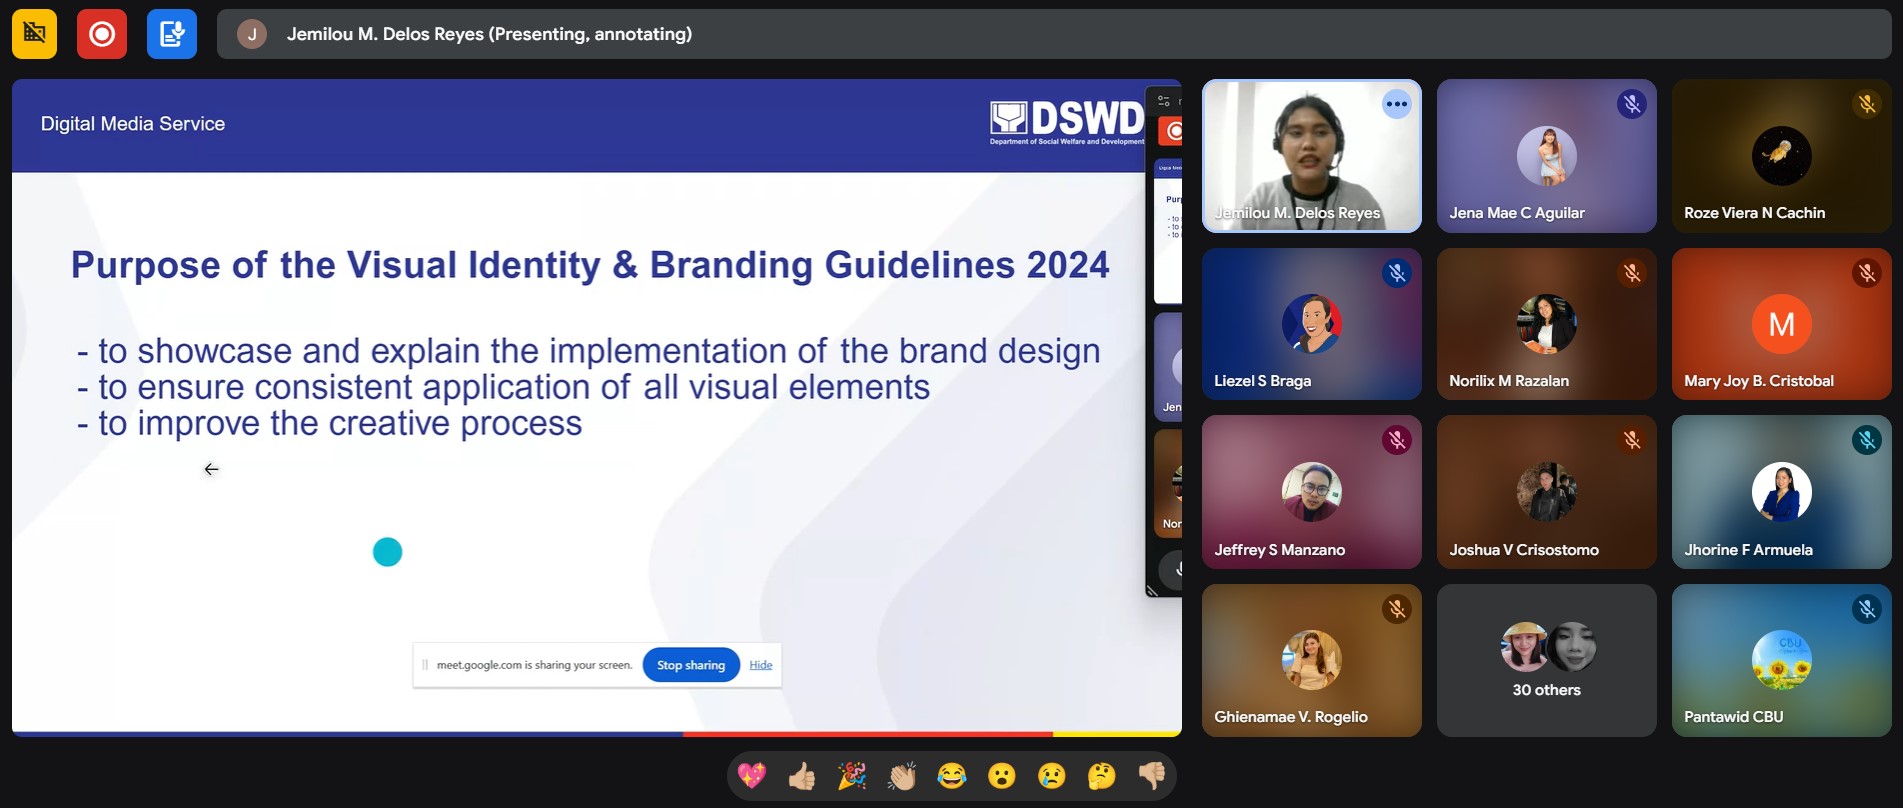1903x808 pixels.
Task: Click the Stop sharing button
Action: click(691, 665)
